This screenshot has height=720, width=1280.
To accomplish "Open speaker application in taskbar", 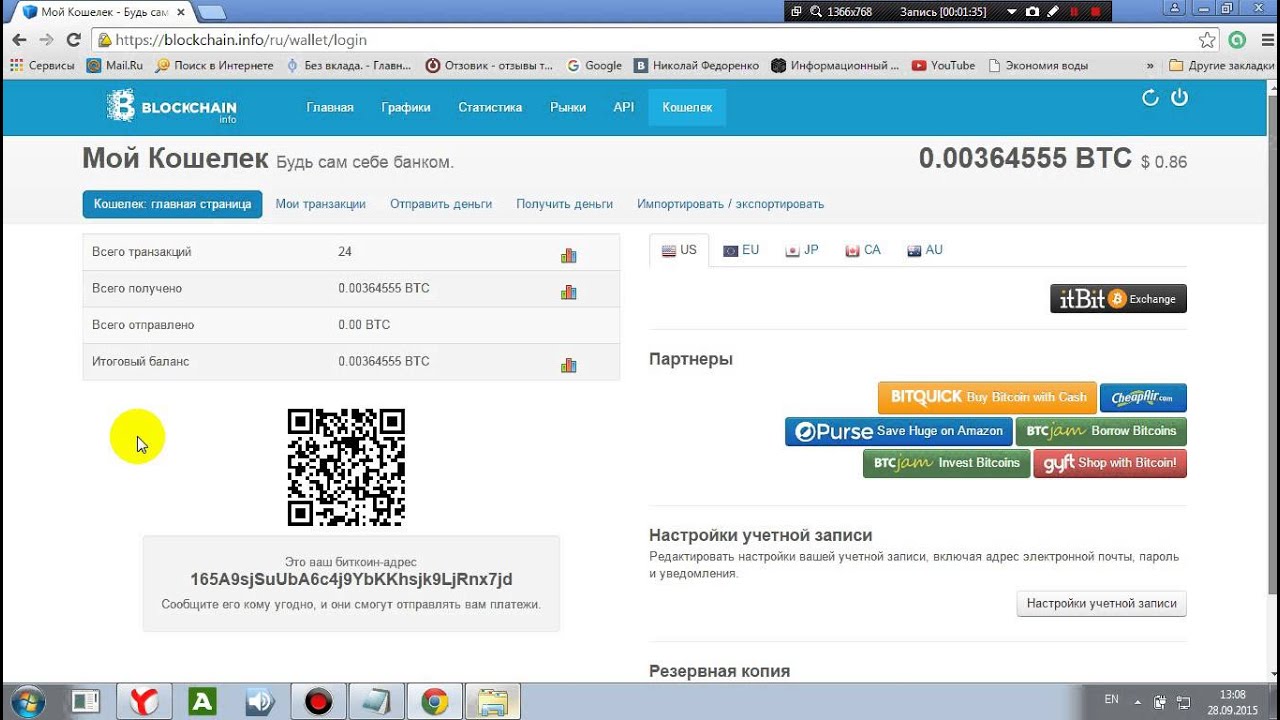I will pos(260,701).
